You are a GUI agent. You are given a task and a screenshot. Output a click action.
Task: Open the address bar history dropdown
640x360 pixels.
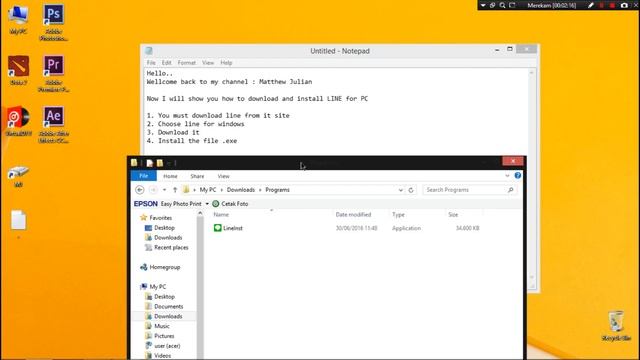point(400,190)
